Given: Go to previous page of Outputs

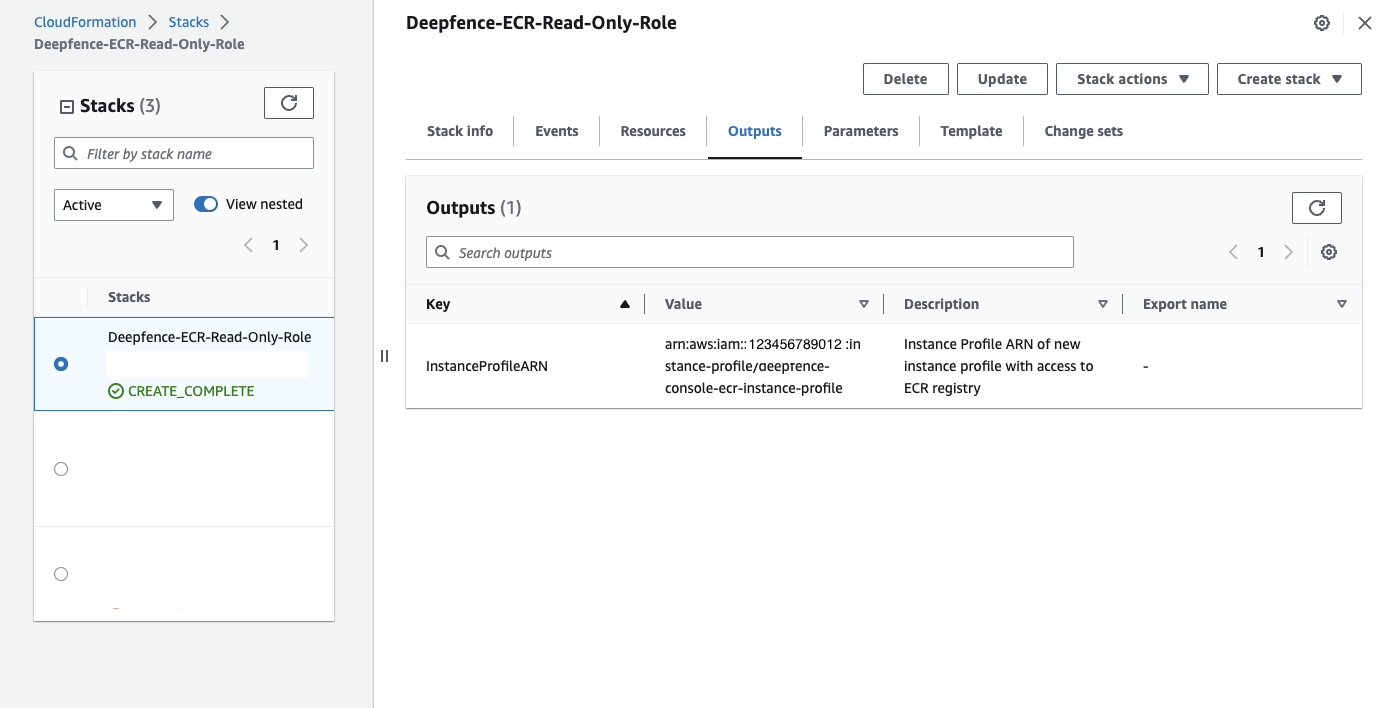Looking at the screenshot, I should click(x=1234, y=252).
